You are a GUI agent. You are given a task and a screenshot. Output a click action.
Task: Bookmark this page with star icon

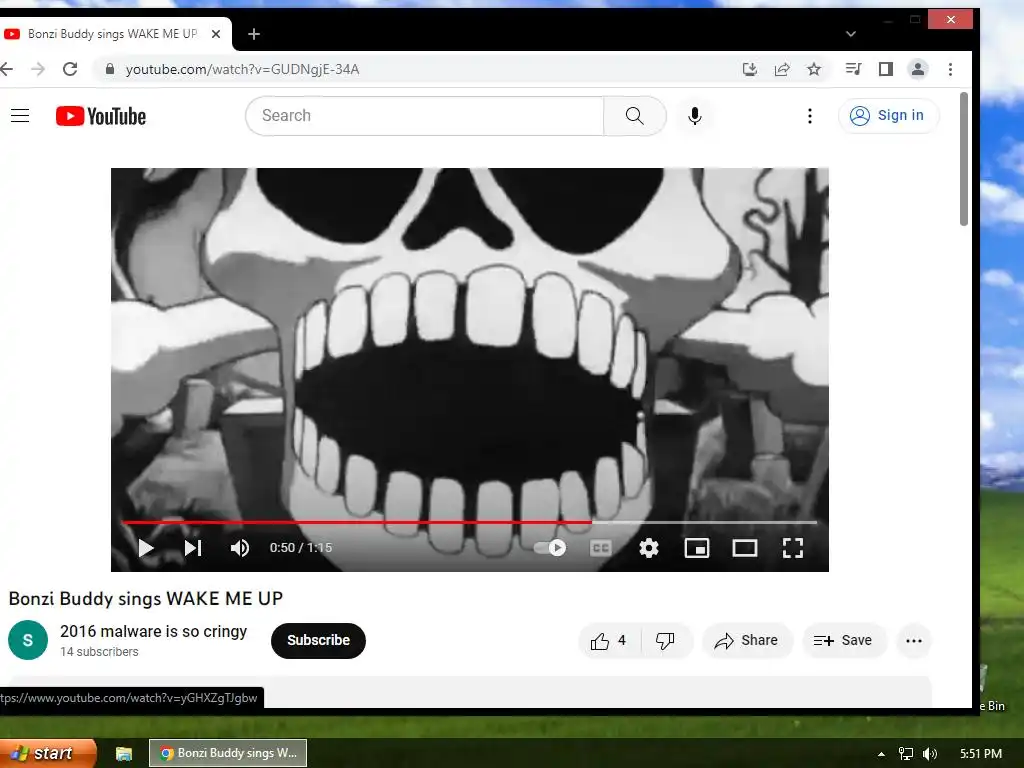[814, 69]
